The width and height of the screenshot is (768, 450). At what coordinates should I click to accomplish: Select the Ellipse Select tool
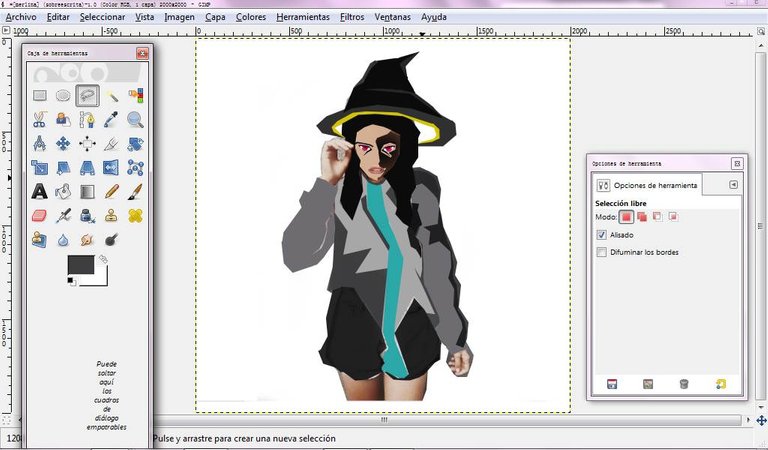(63, 95)
